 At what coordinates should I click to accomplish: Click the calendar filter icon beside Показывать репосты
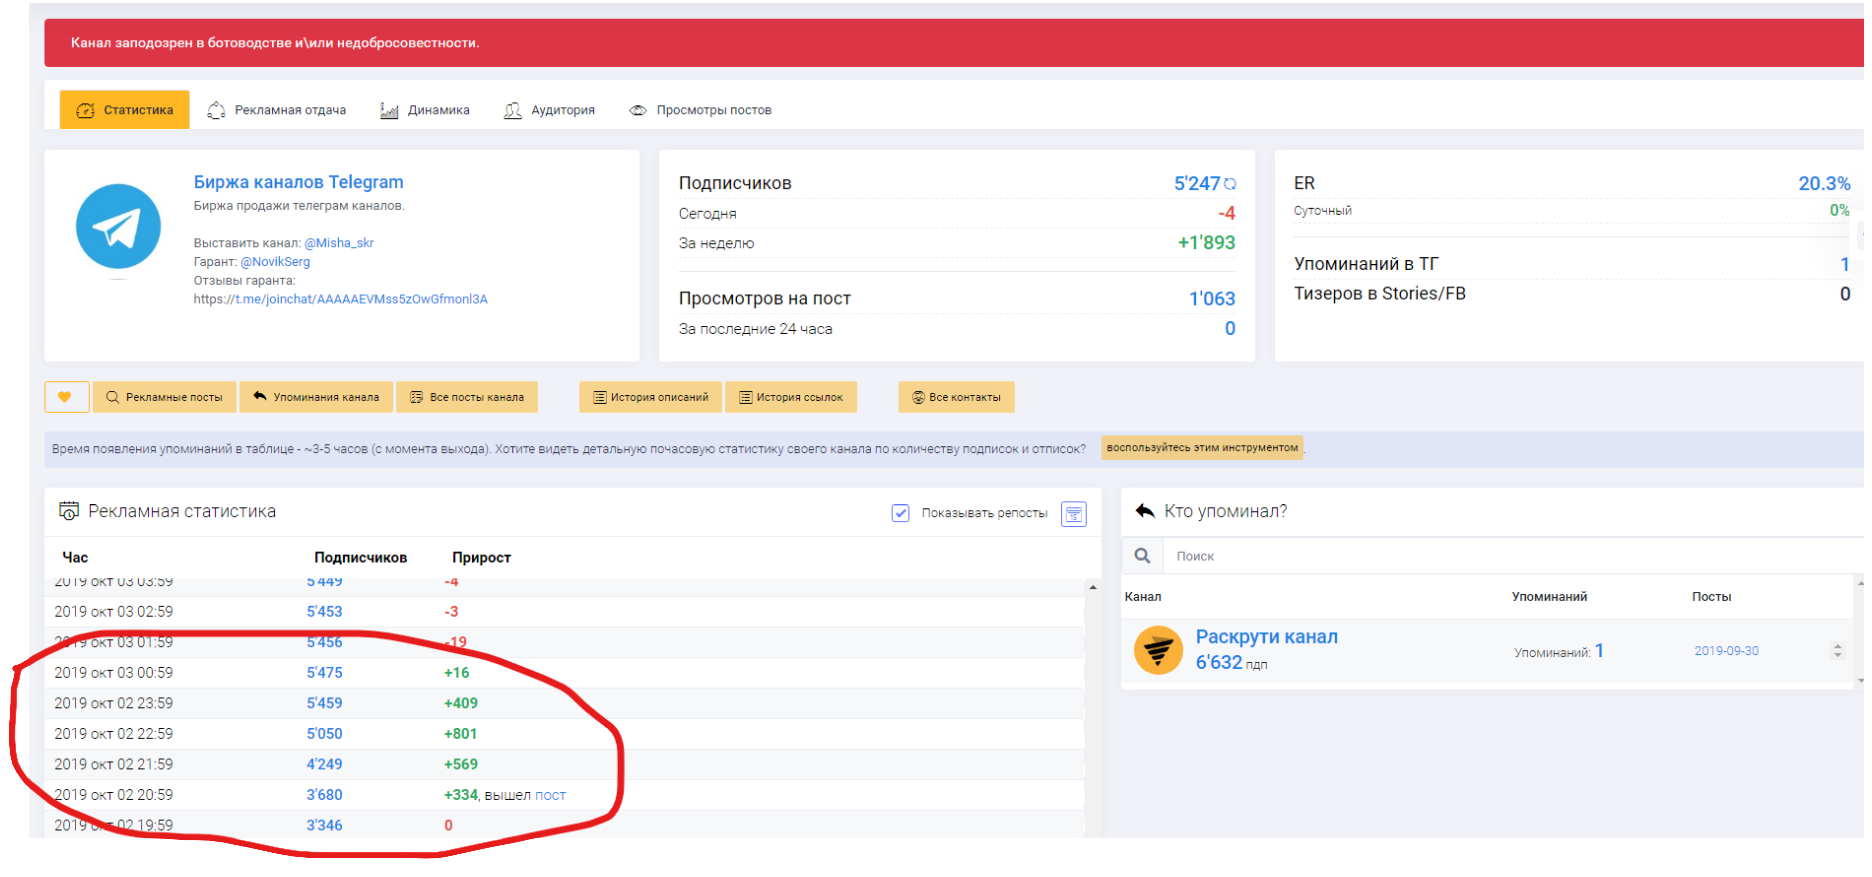pyautogui.click(x=1073, y=514)
